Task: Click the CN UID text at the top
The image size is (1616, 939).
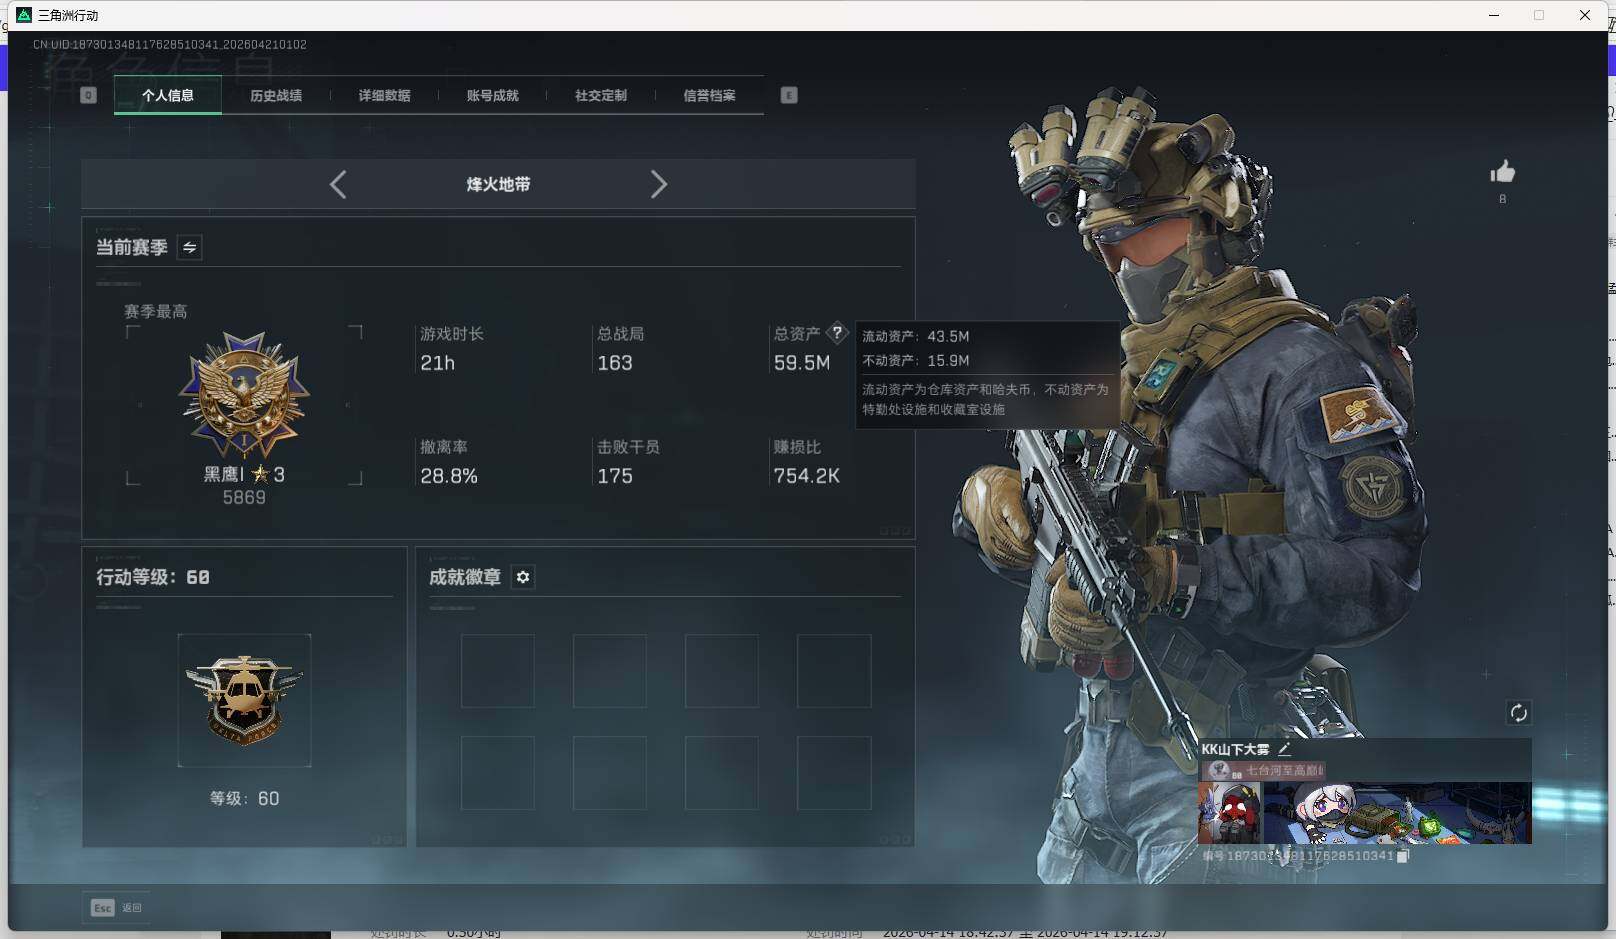Action: pyautogui.click(x=170, y=45)
